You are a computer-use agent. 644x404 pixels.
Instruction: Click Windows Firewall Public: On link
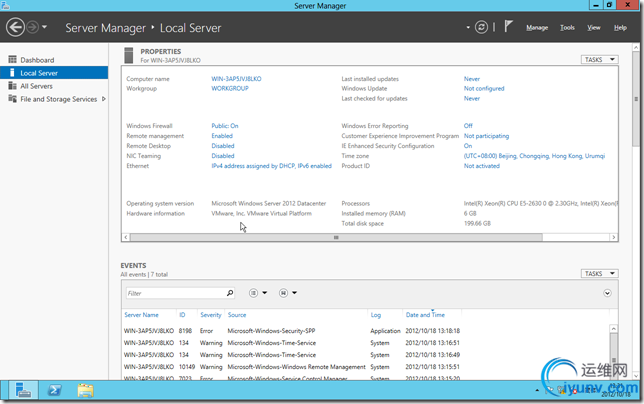(225, 126)
